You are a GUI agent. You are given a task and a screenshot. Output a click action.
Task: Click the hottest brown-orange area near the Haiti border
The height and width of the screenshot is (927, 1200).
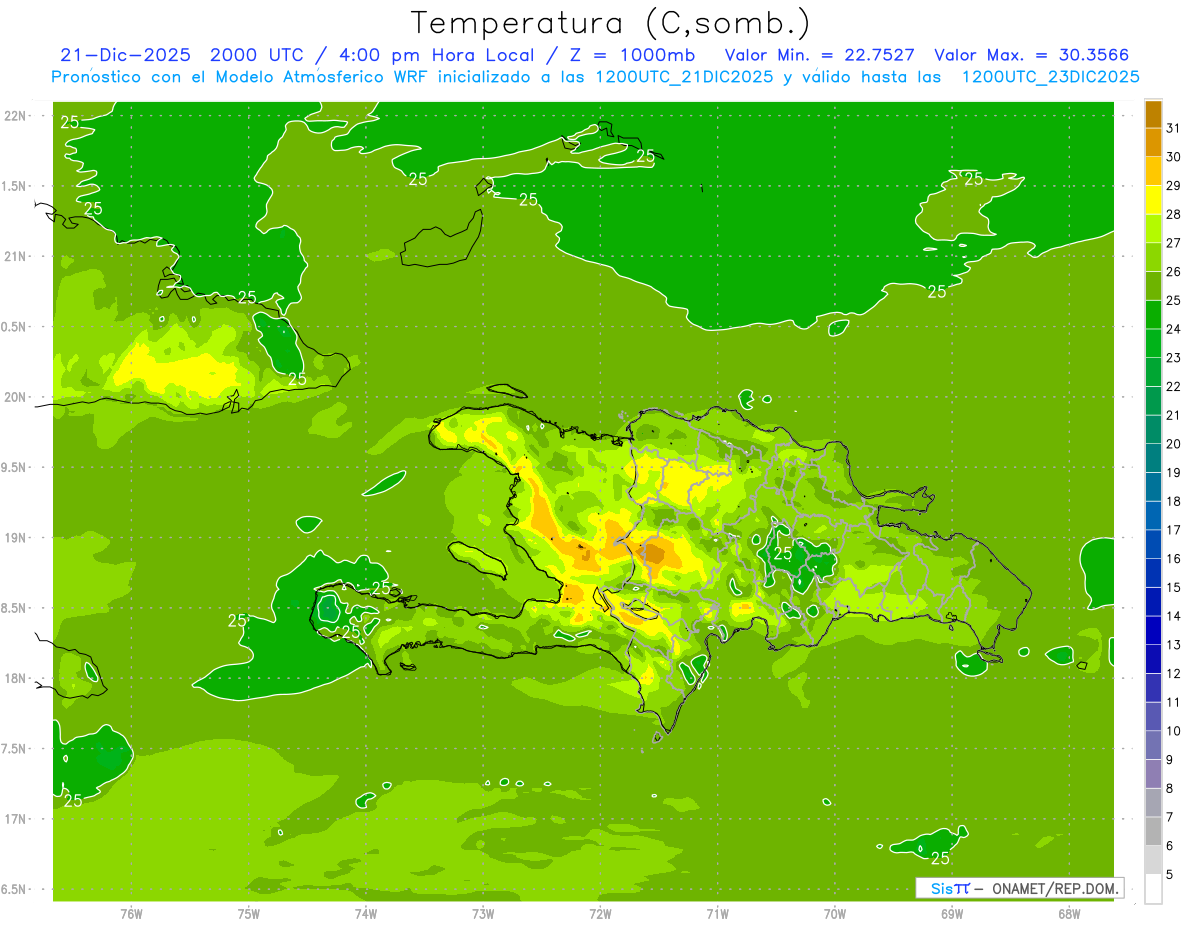pyautogui.click(x=655, y=553)
